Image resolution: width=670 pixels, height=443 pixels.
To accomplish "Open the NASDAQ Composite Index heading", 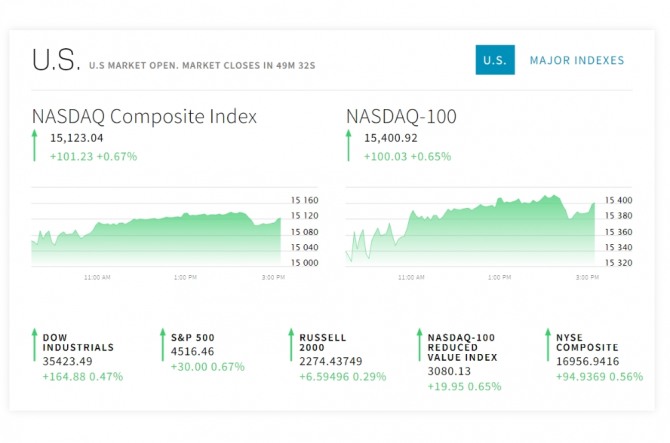I will click(x=144, y=116).
